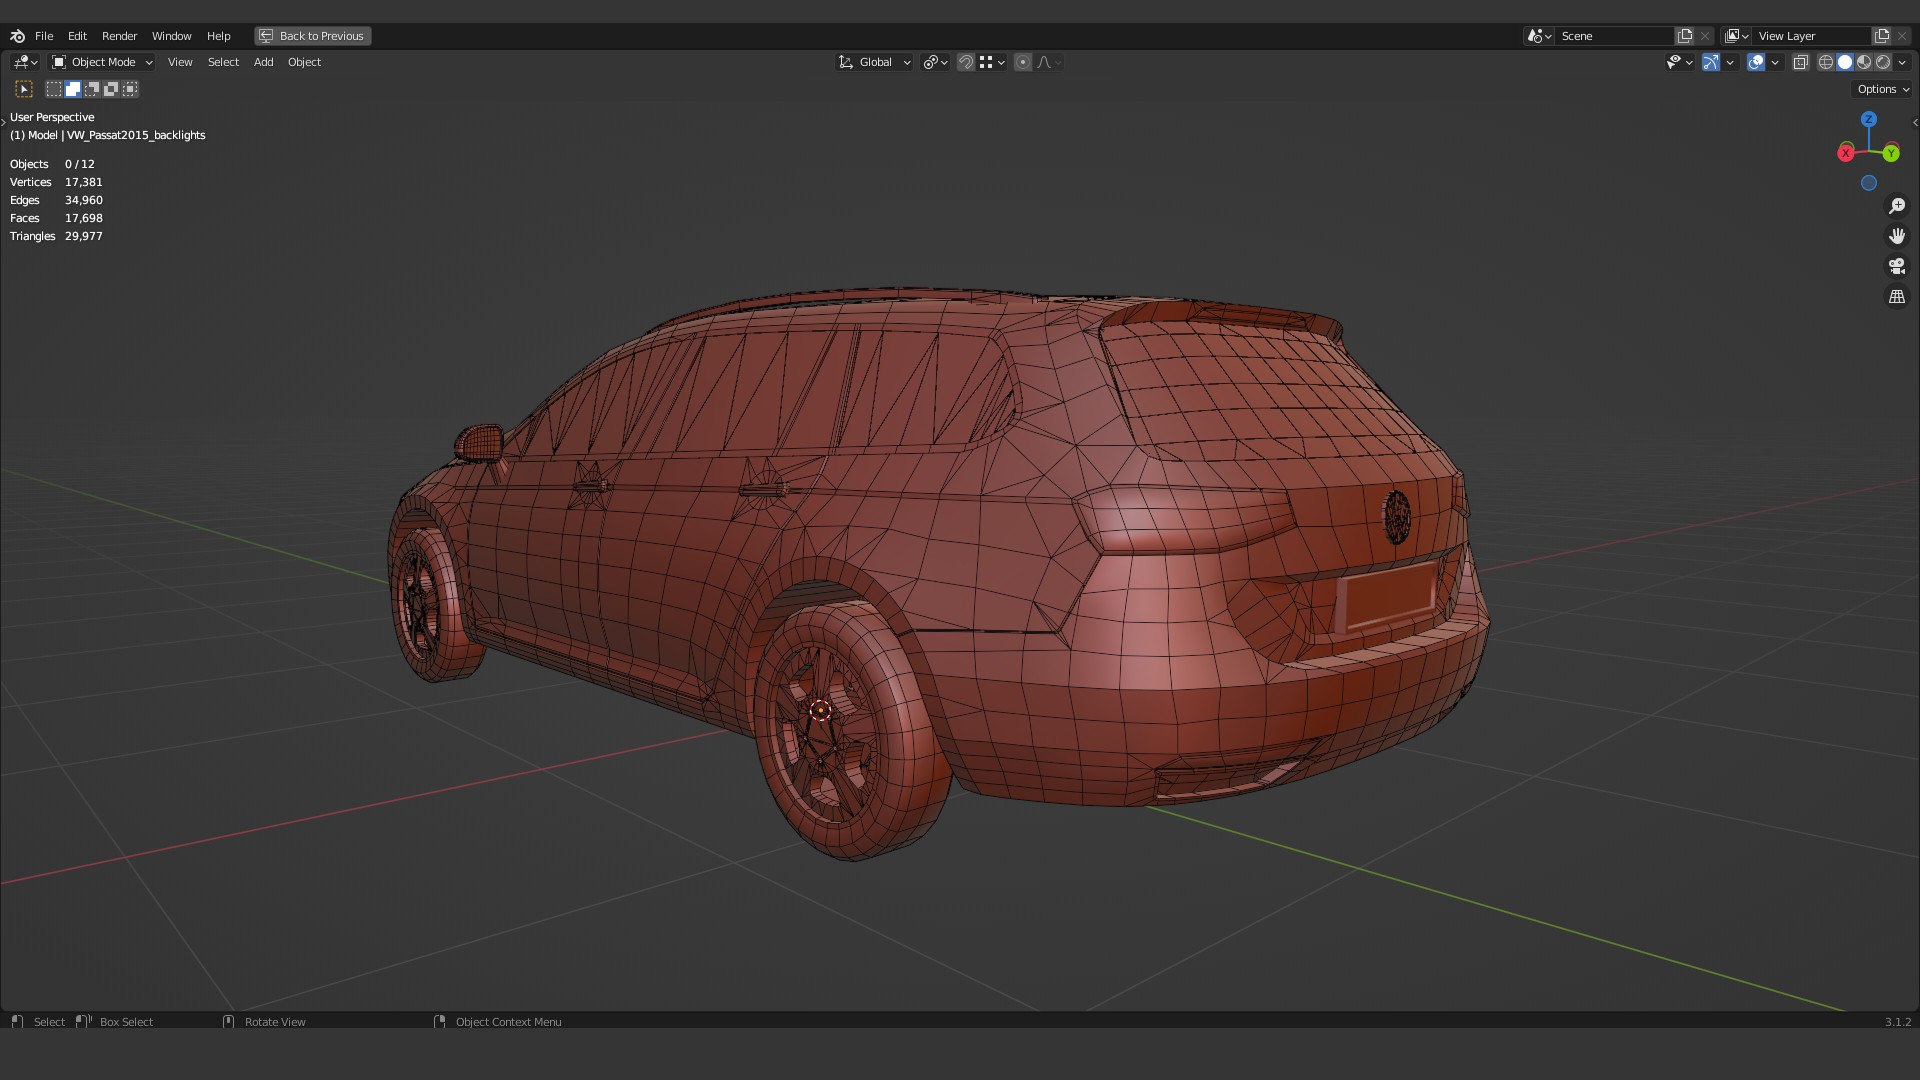Open the File menu
The width and height of the screenshot is (1920, 1080).
pyautogui.click(x=44, y=36)
